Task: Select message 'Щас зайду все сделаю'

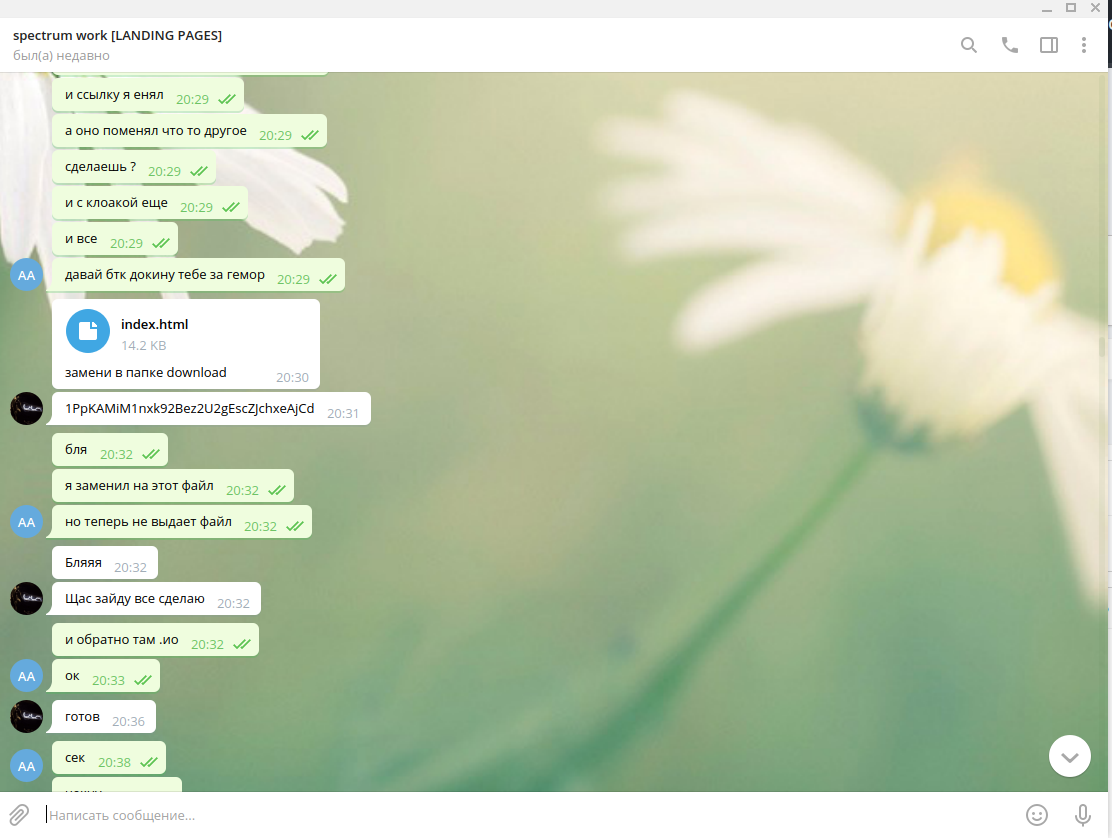Action: point(156,599)
